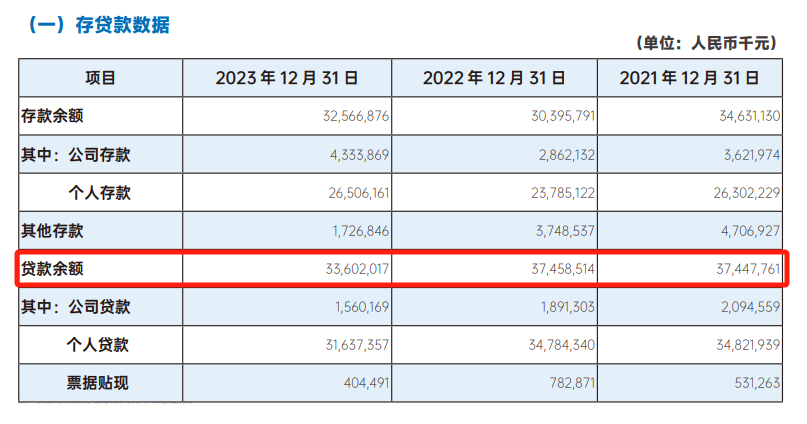Click the value 32,566,876
Image resolution: width=807 pixels, height=424 pixels.
(356, 116)
